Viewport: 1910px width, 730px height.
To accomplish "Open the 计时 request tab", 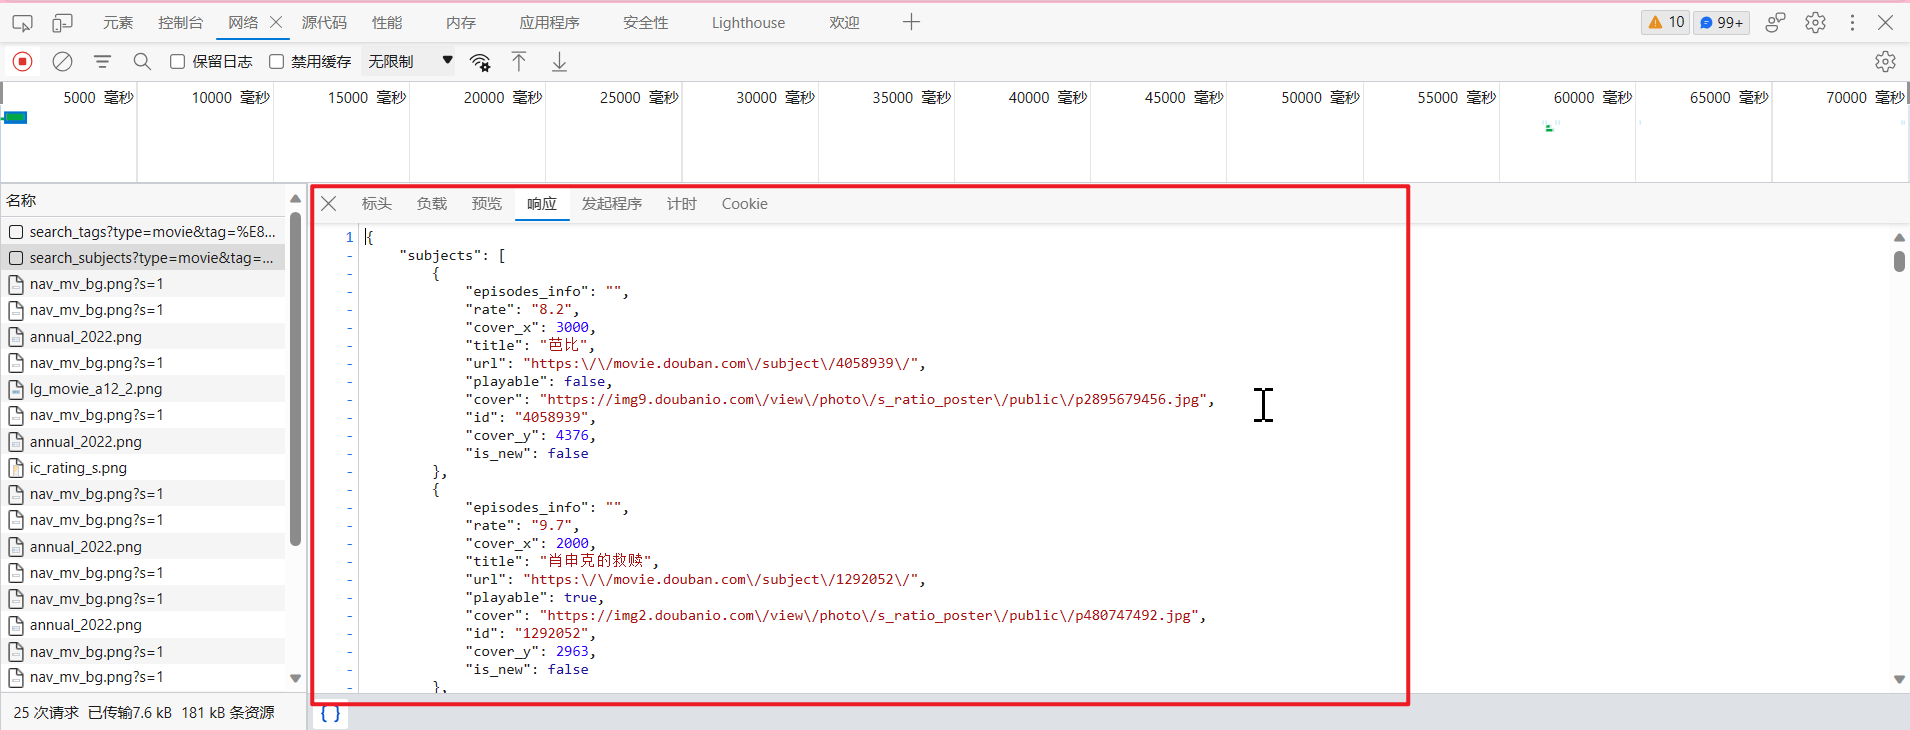I will pyautogui.click(x=681, y=204).
